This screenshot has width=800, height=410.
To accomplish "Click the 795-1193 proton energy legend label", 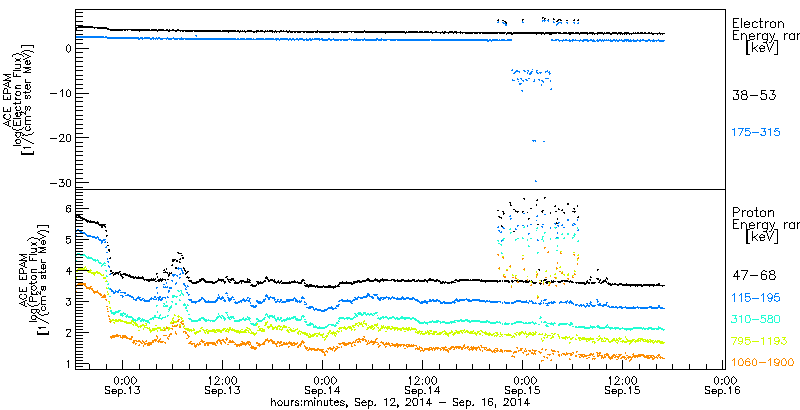I will 759,341.
